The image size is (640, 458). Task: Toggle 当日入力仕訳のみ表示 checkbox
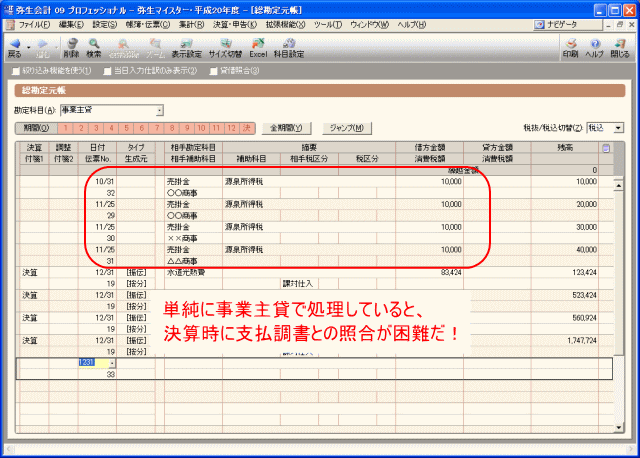[107, 71]
